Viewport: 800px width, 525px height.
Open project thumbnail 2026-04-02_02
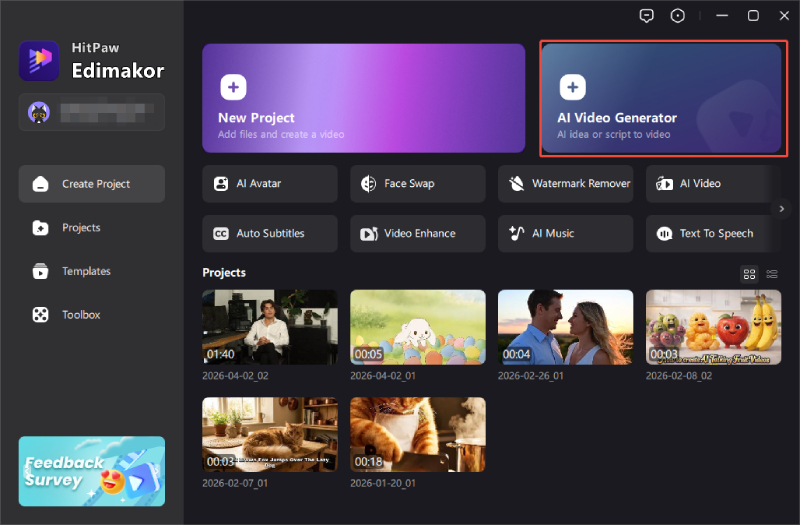click(270, 327)
